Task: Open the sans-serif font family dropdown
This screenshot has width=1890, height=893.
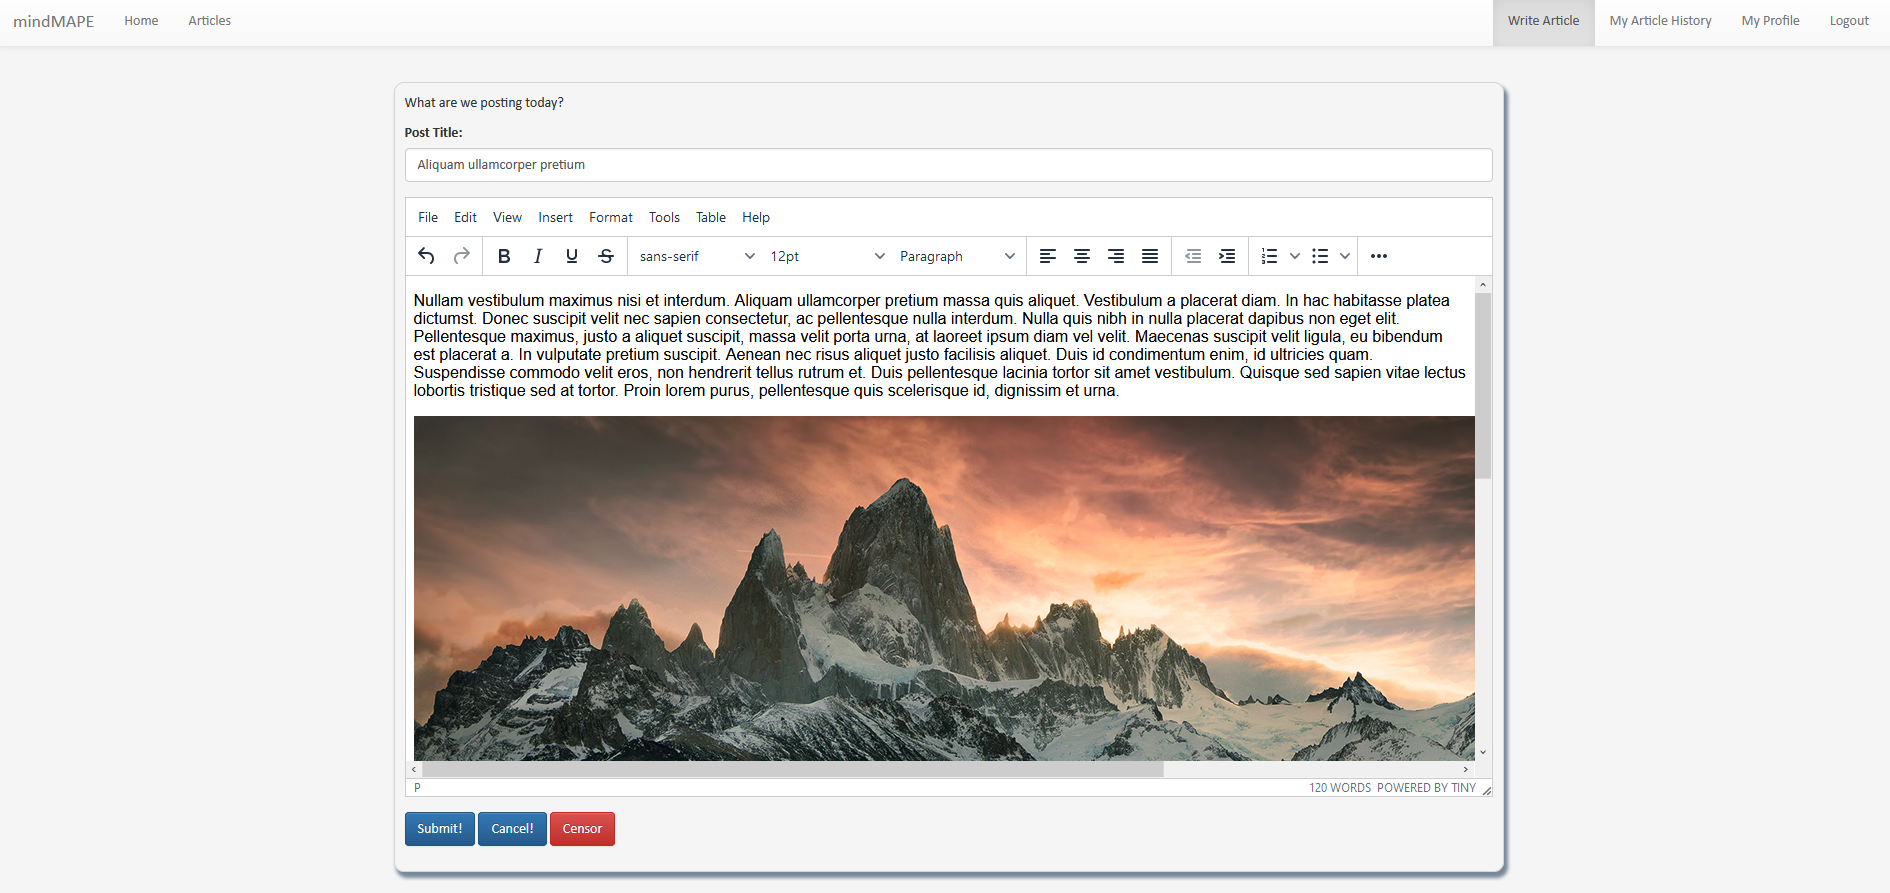Action: [697, 256]
